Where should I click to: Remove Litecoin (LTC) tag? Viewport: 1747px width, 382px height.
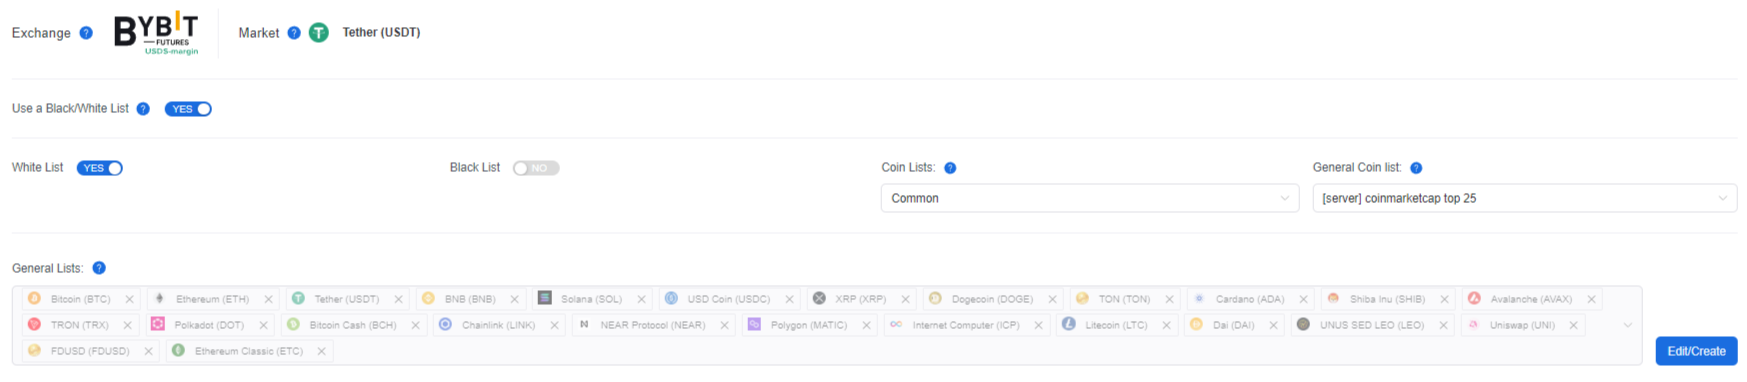[1166, 325]
